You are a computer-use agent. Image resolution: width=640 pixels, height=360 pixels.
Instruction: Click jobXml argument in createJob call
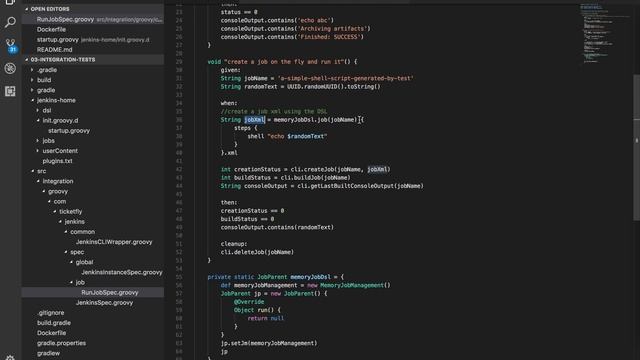(x=377, y=169)
